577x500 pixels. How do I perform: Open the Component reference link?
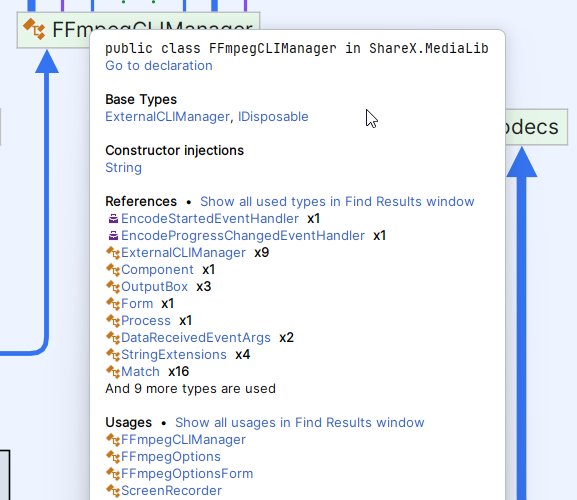pos(157,270)
